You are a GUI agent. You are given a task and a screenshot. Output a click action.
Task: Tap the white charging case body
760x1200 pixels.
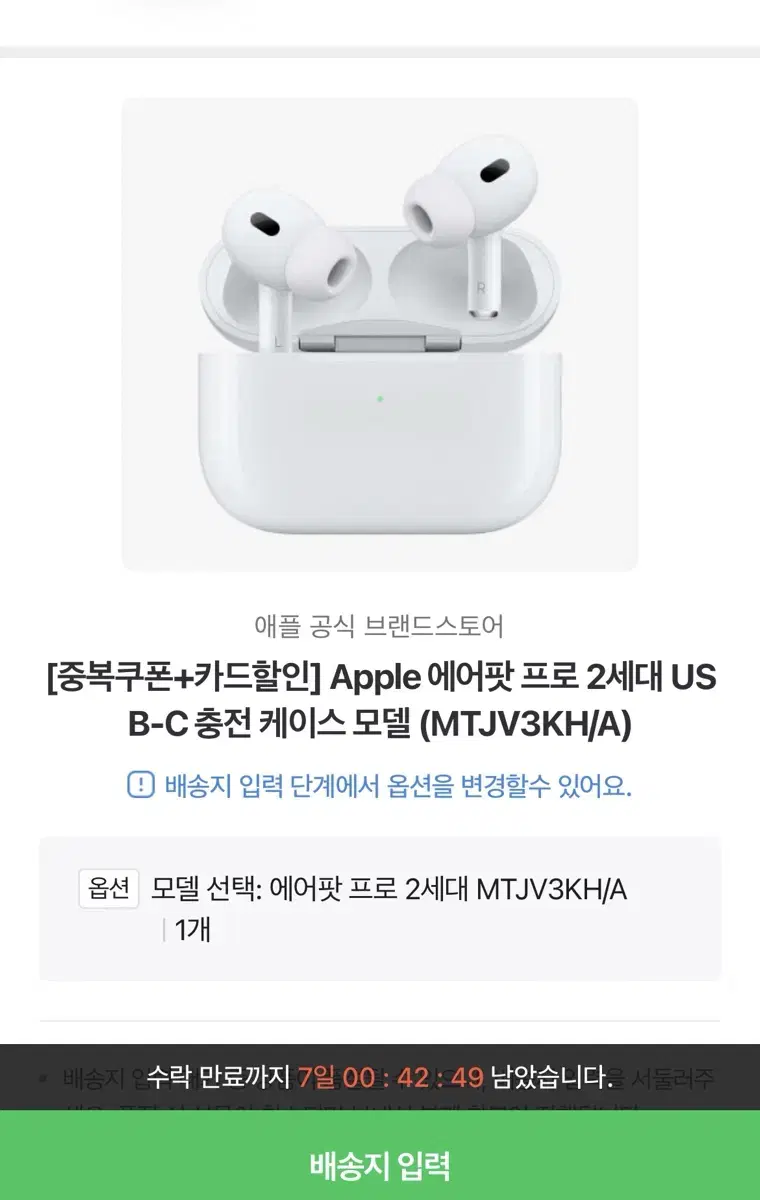[380, 440]
